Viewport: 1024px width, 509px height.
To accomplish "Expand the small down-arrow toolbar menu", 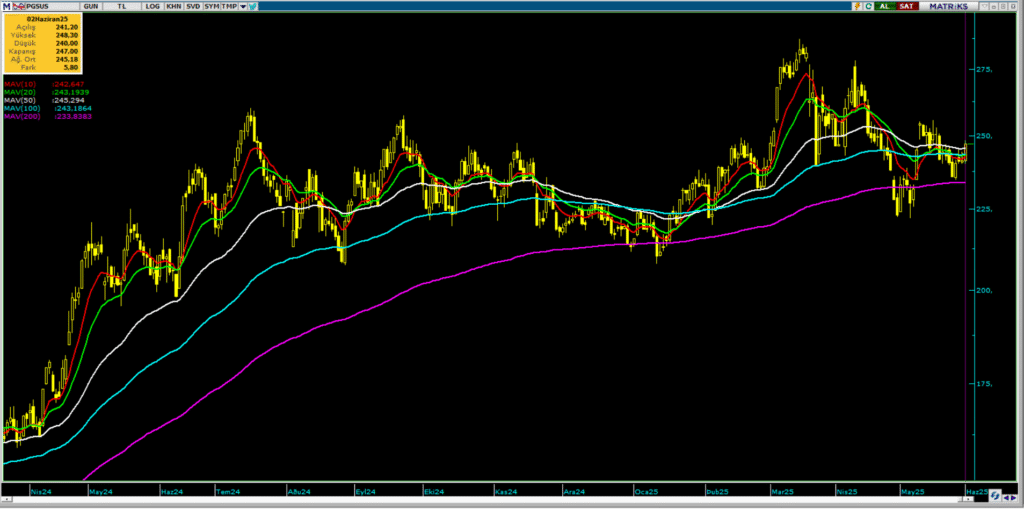I will (245, 6).
